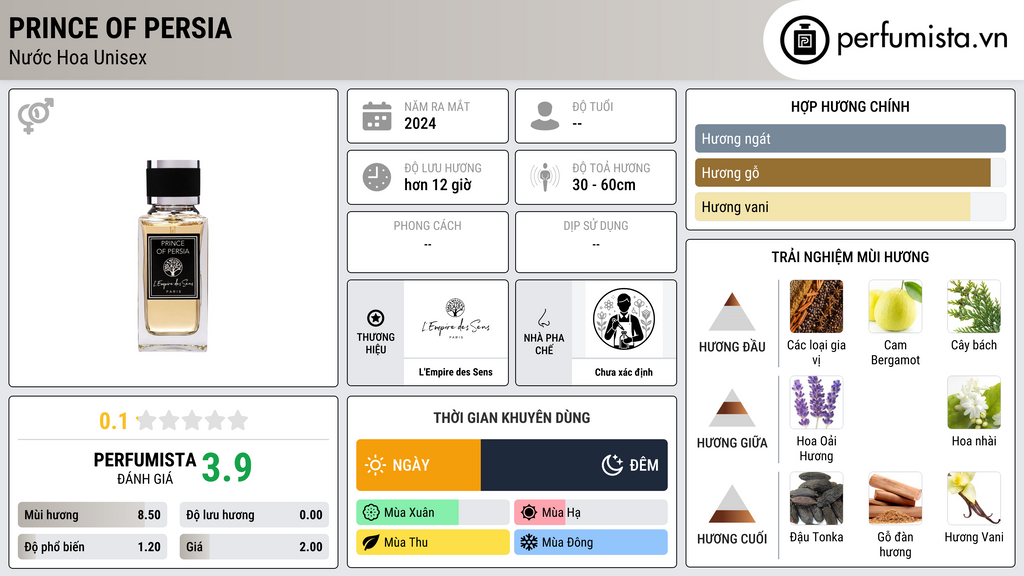The height and width of the screenshot is (576, 1024).
Task: Click the L'Empire des Sens brand logo
Action: click(x=455, y=319)
